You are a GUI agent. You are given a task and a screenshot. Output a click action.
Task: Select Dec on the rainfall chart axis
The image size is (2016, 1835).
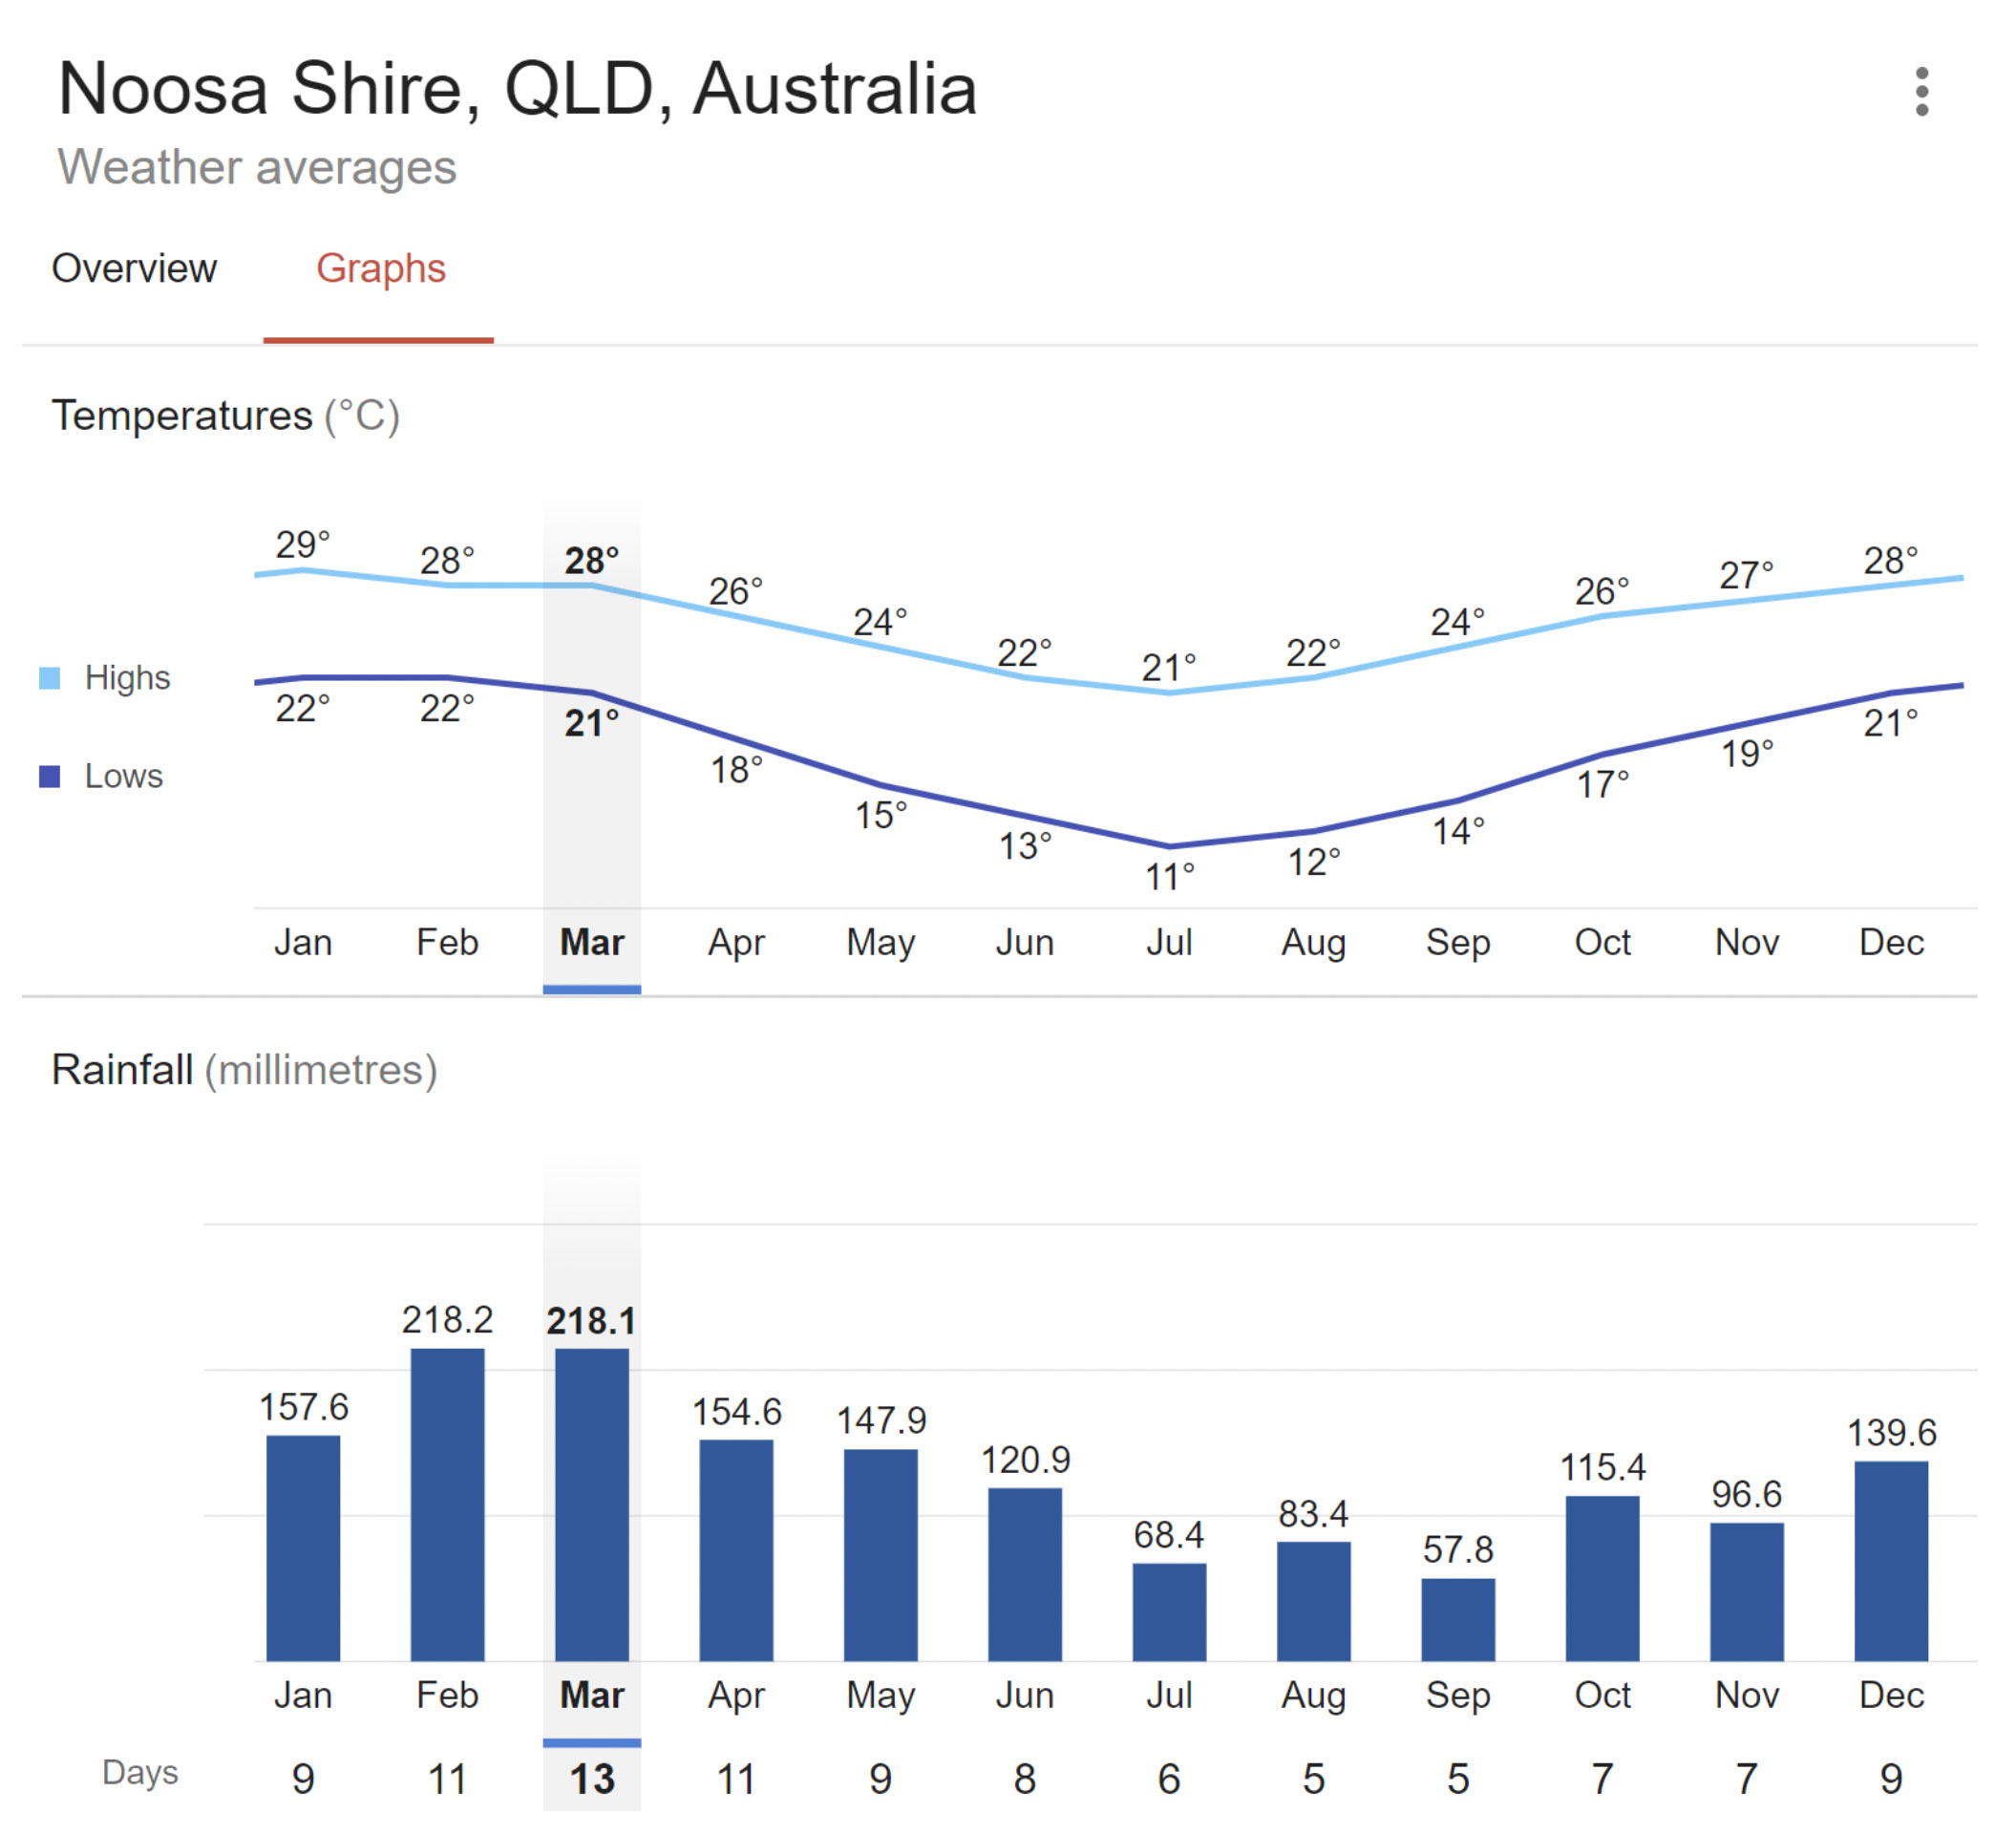pos(1891,1696)
